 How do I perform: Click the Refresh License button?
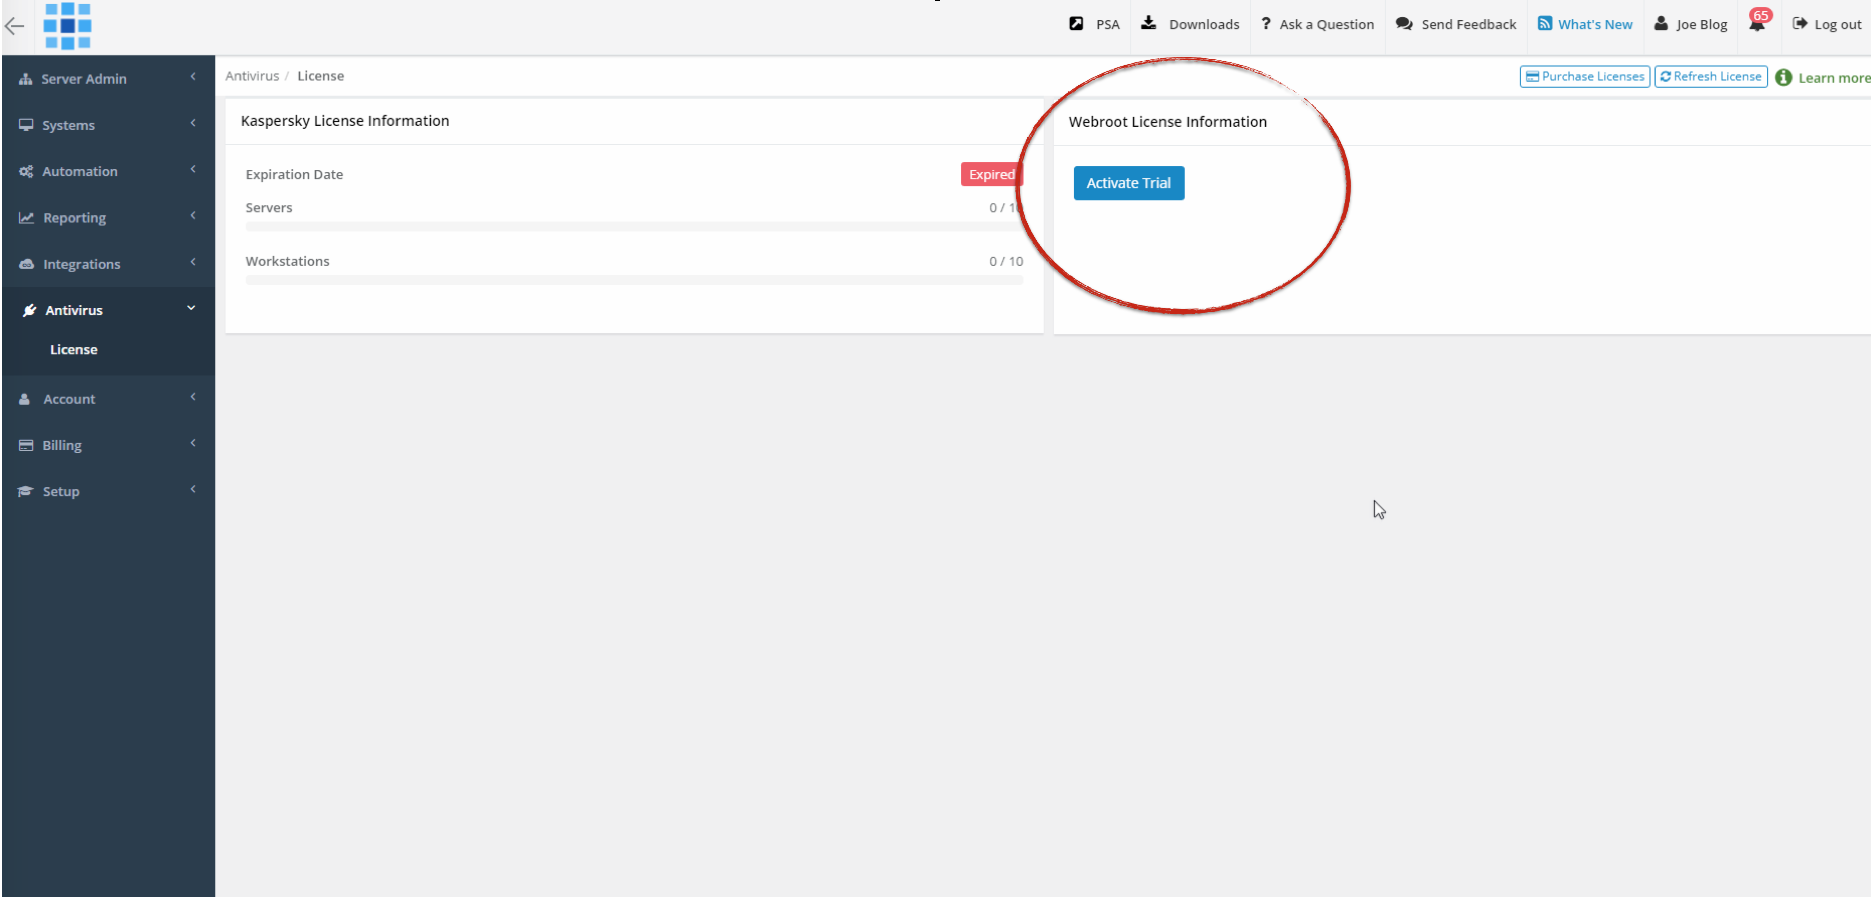pyautogui.click(x=1711, y=77)
